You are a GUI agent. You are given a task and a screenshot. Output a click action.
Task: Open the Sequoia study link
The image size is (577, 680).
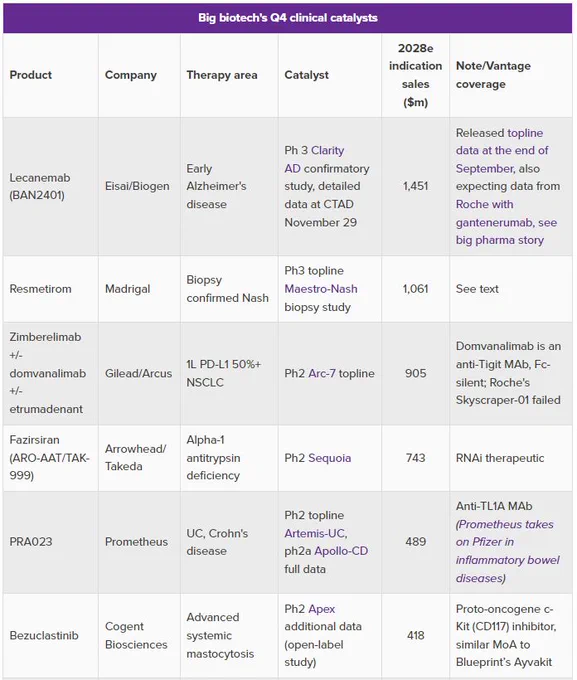click(x=330, y=458)
